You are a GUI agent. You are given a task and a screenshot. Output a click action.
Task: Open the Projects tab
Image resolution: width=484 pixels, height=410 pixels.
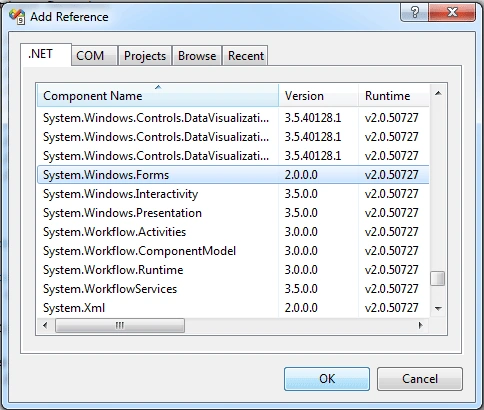(x=145, y=56)
